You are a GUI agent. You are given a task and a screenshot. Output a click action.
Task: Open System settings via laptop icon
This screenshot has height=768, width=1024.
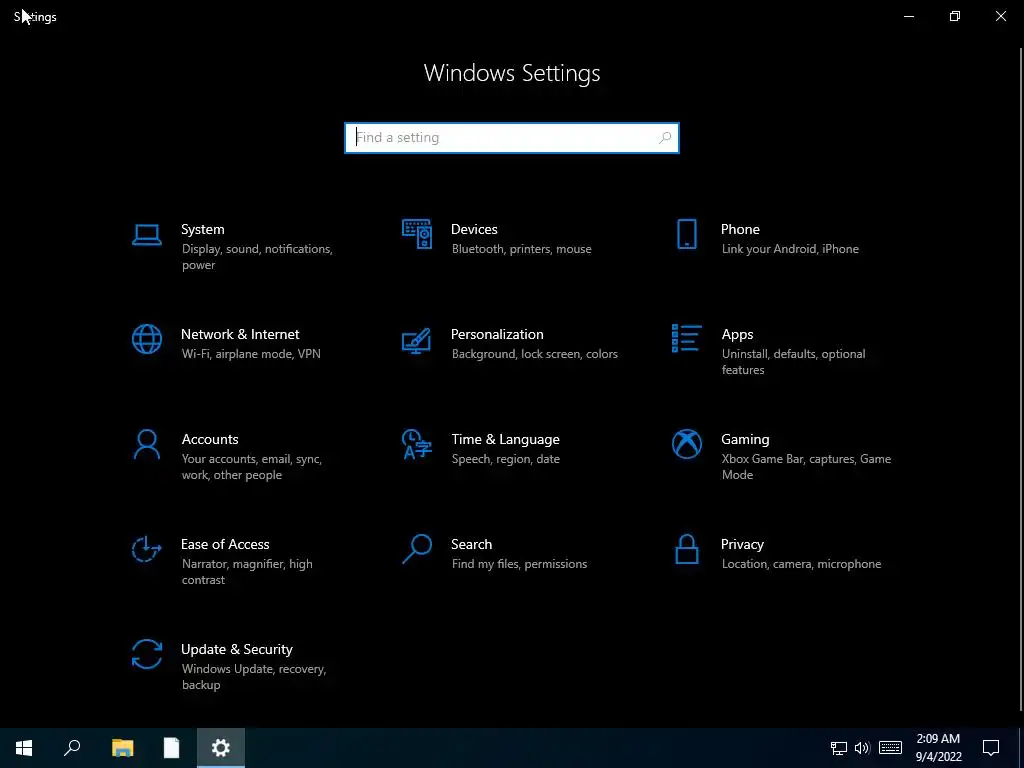(x=146, y=235)
